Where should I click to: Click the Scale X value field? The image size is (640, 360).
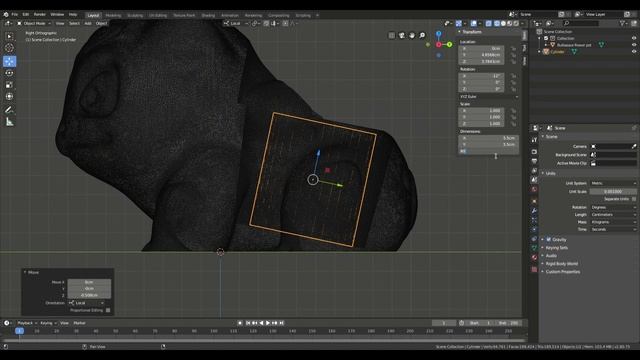point(482,111)
